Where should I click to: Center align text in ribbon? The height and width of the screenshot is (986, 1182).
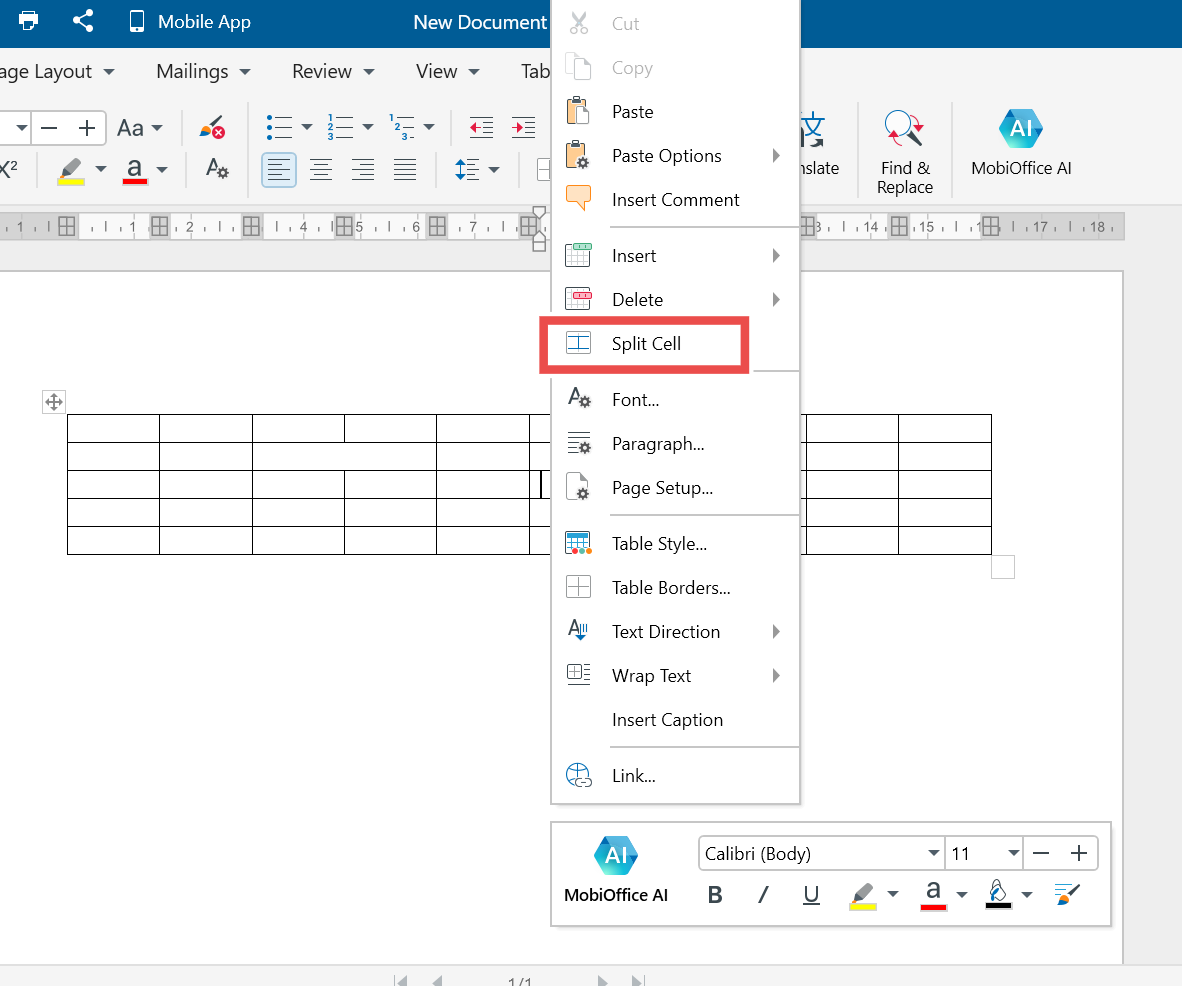[x=321, y=170]
